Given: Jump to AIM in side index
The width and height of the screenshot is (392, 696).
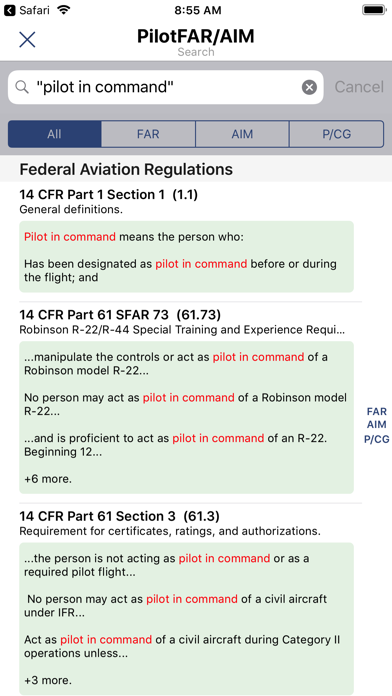Looking at the screenshot, I should click(x=376, y=425).
